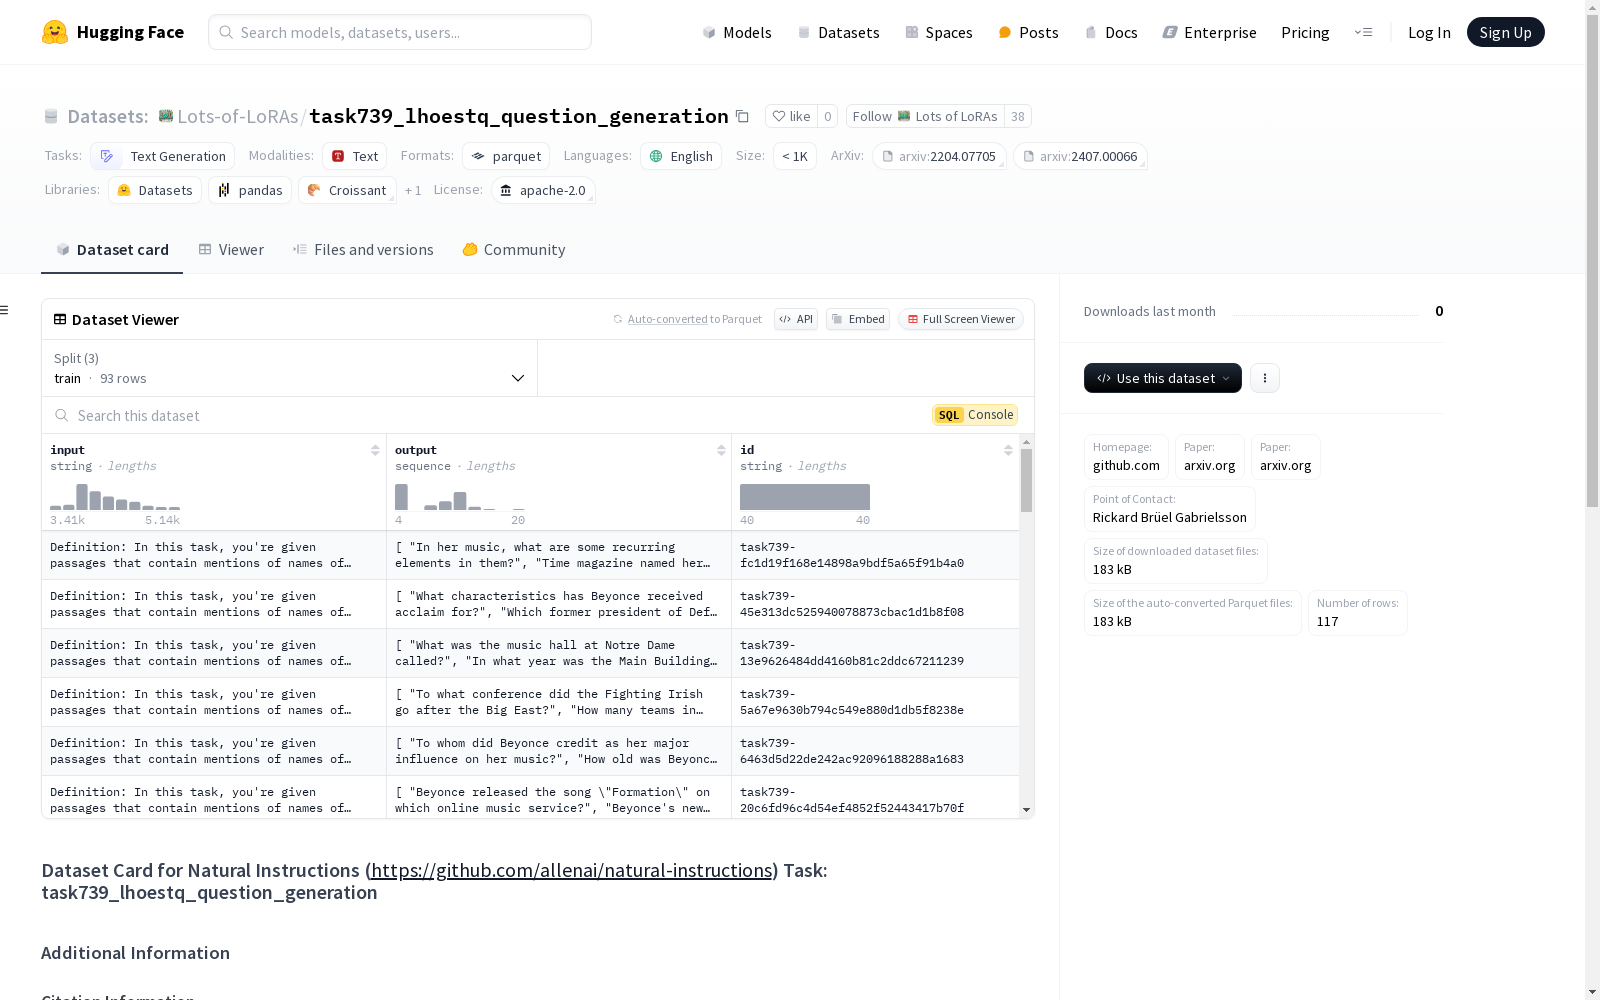This screenshot has height=1000, width=1600.
Task: Sort the input column
Action: coord(375,450)
